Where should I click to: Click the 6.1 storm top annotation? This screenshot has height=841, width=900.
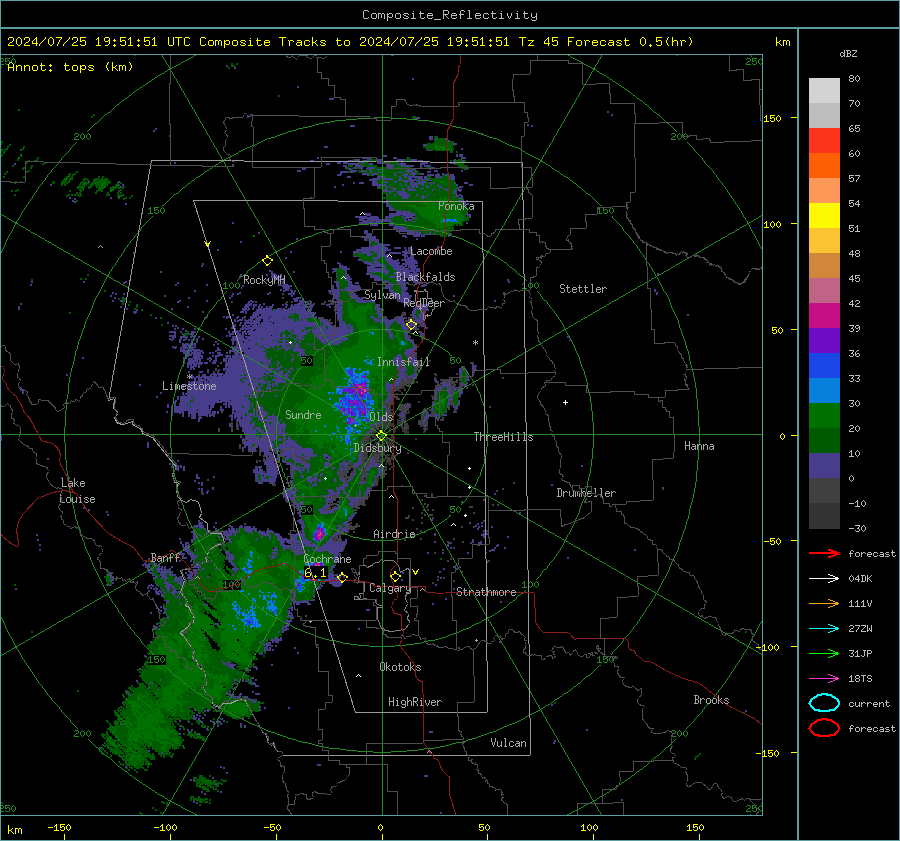[x=315, y=573]
